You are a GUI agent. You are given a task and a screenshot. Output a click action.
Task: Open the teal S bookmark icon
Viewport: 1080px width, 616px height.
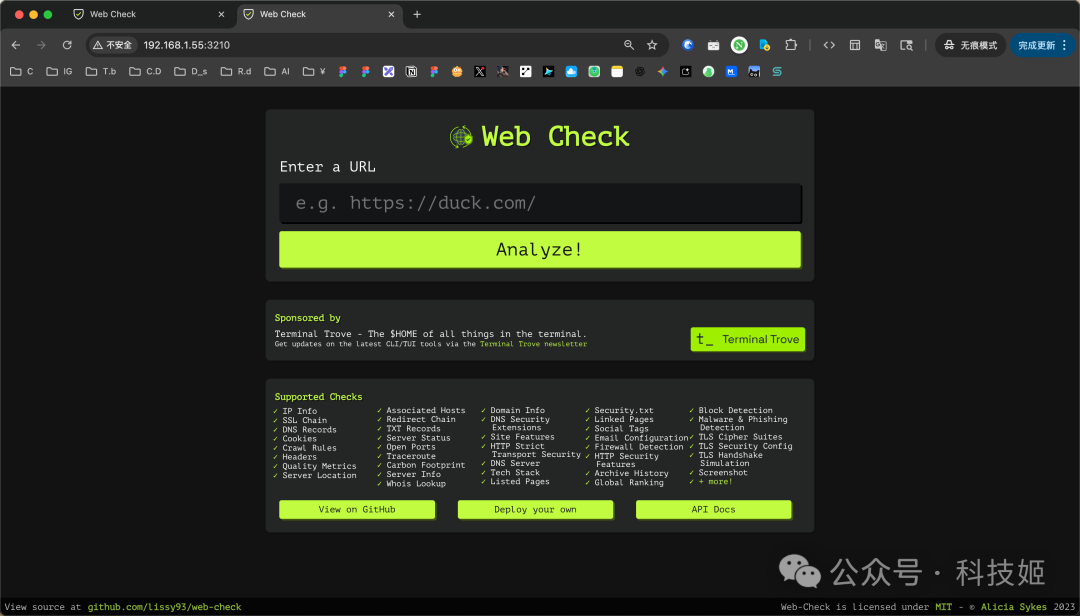click(x=777, y=71)
